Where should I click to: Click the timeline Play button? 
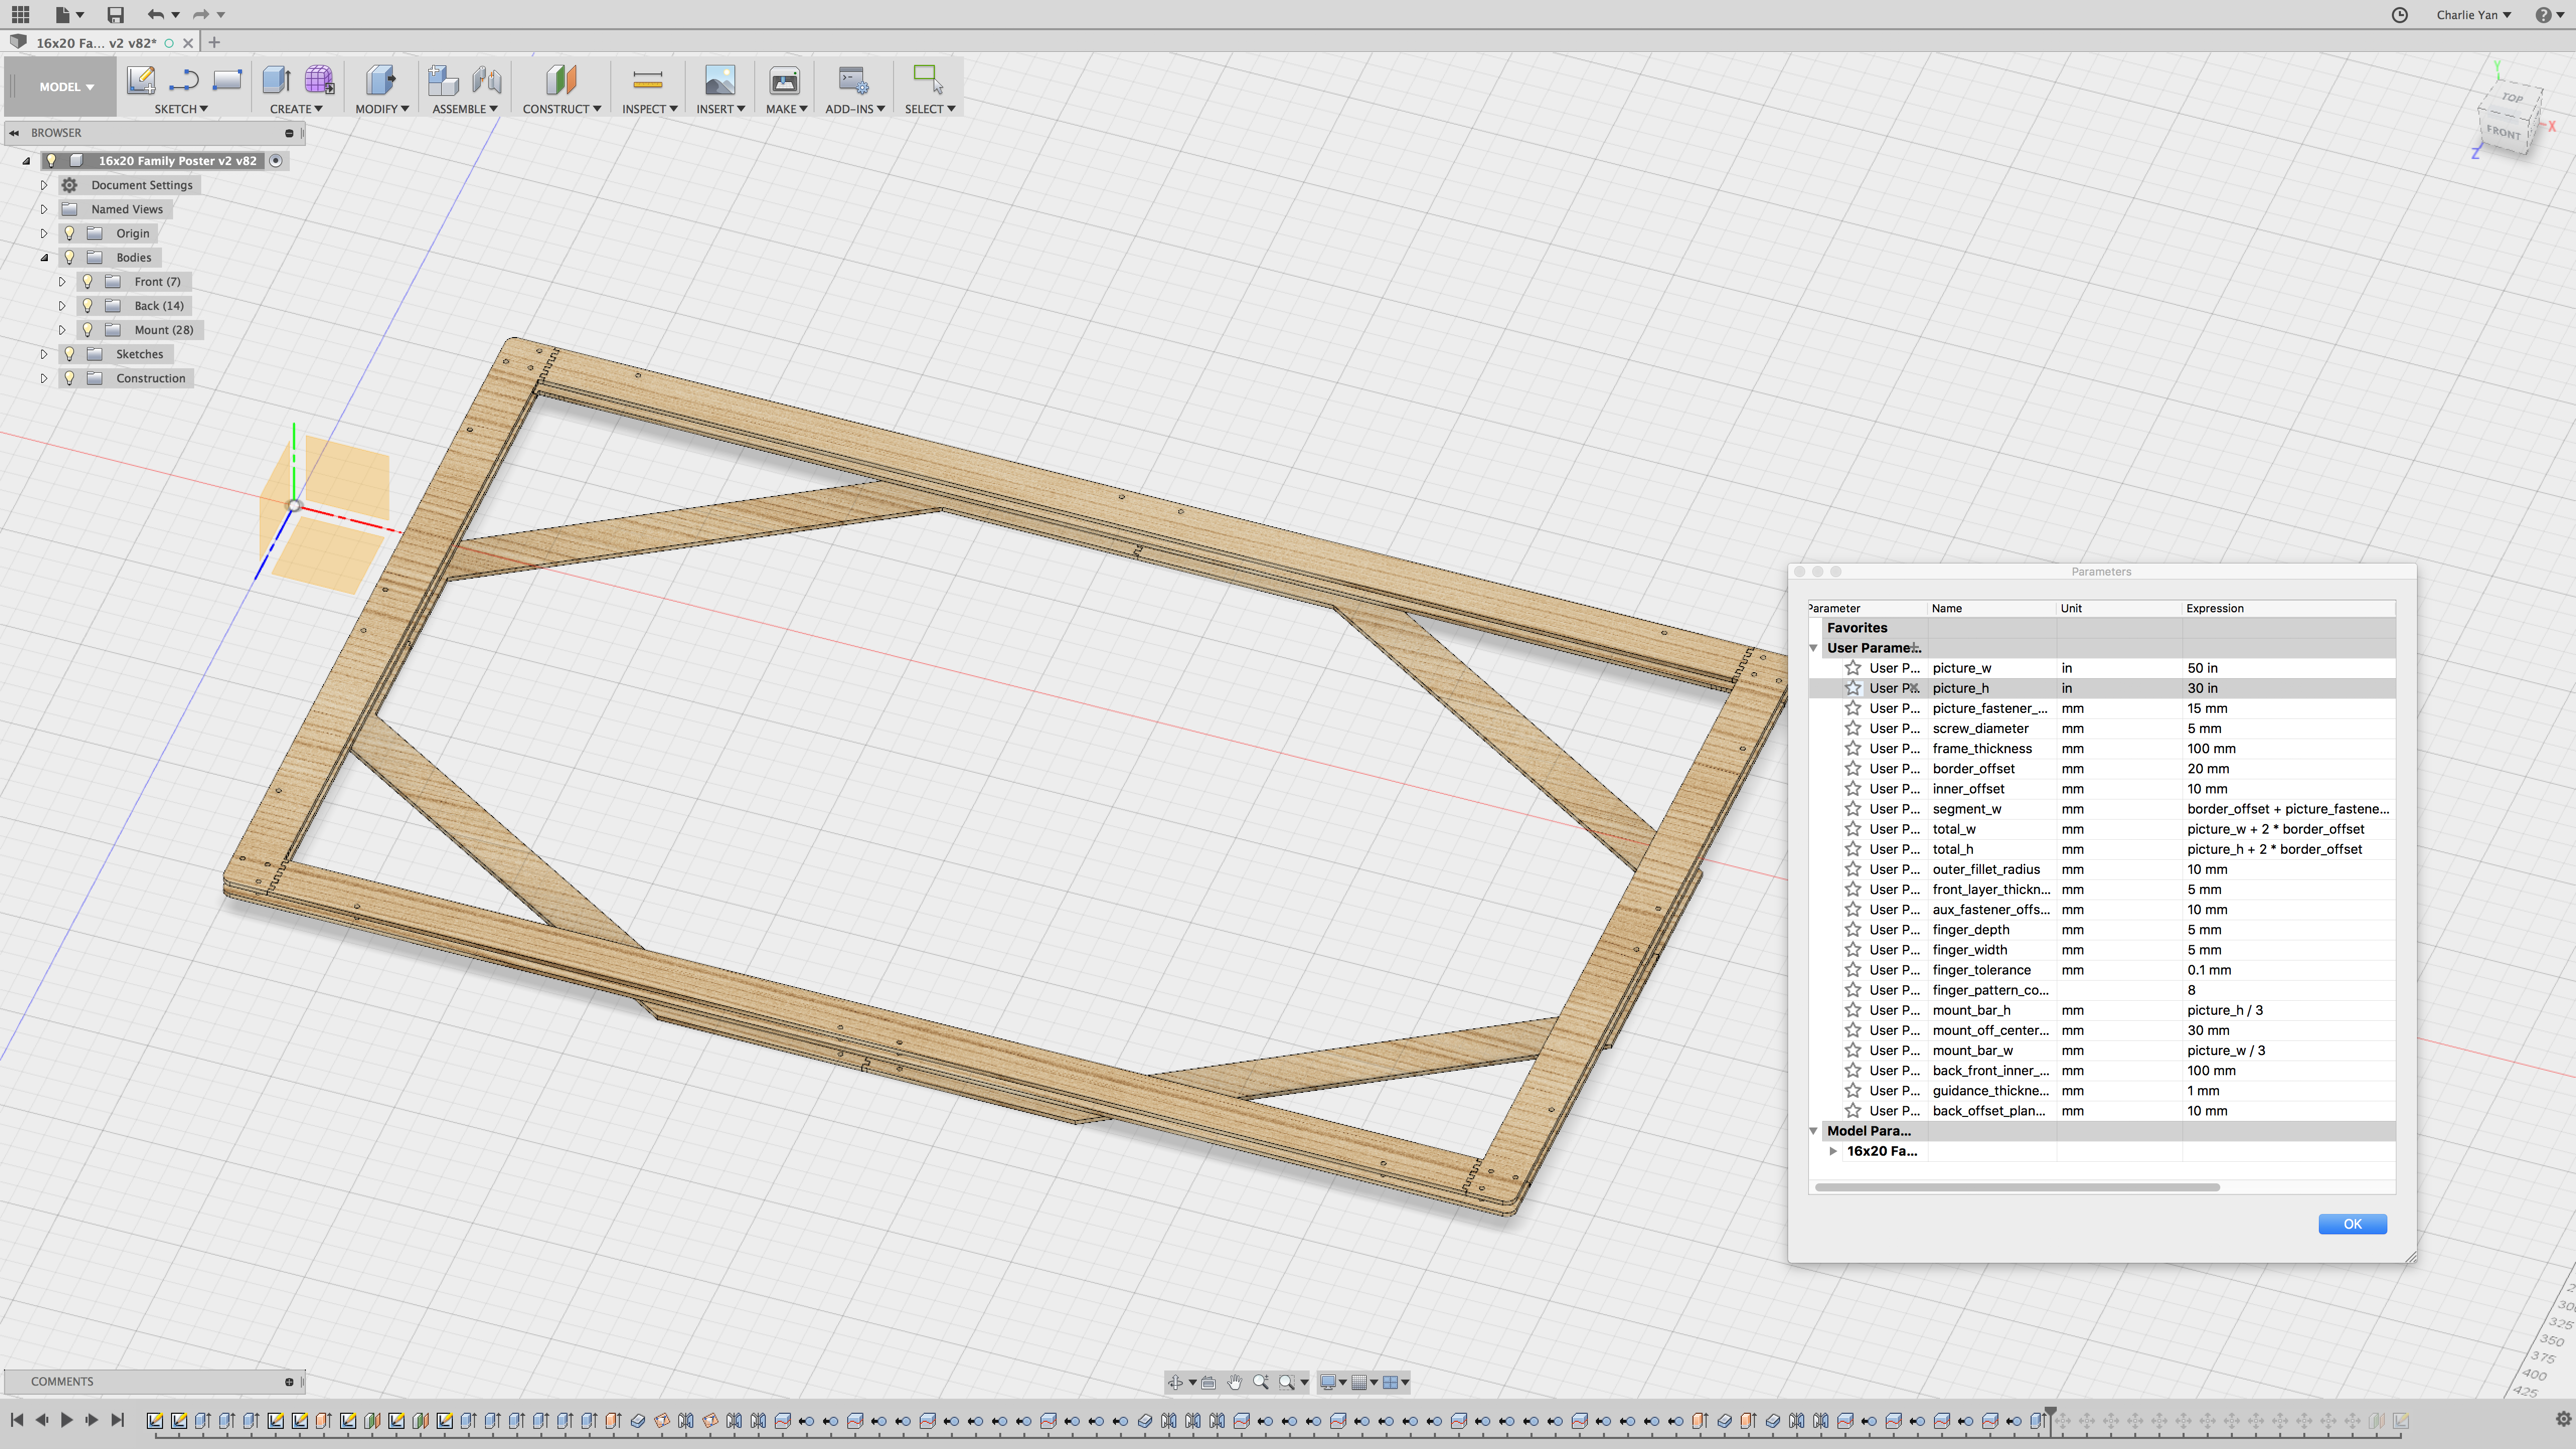pyautogui.click(x=67, y=1420)
